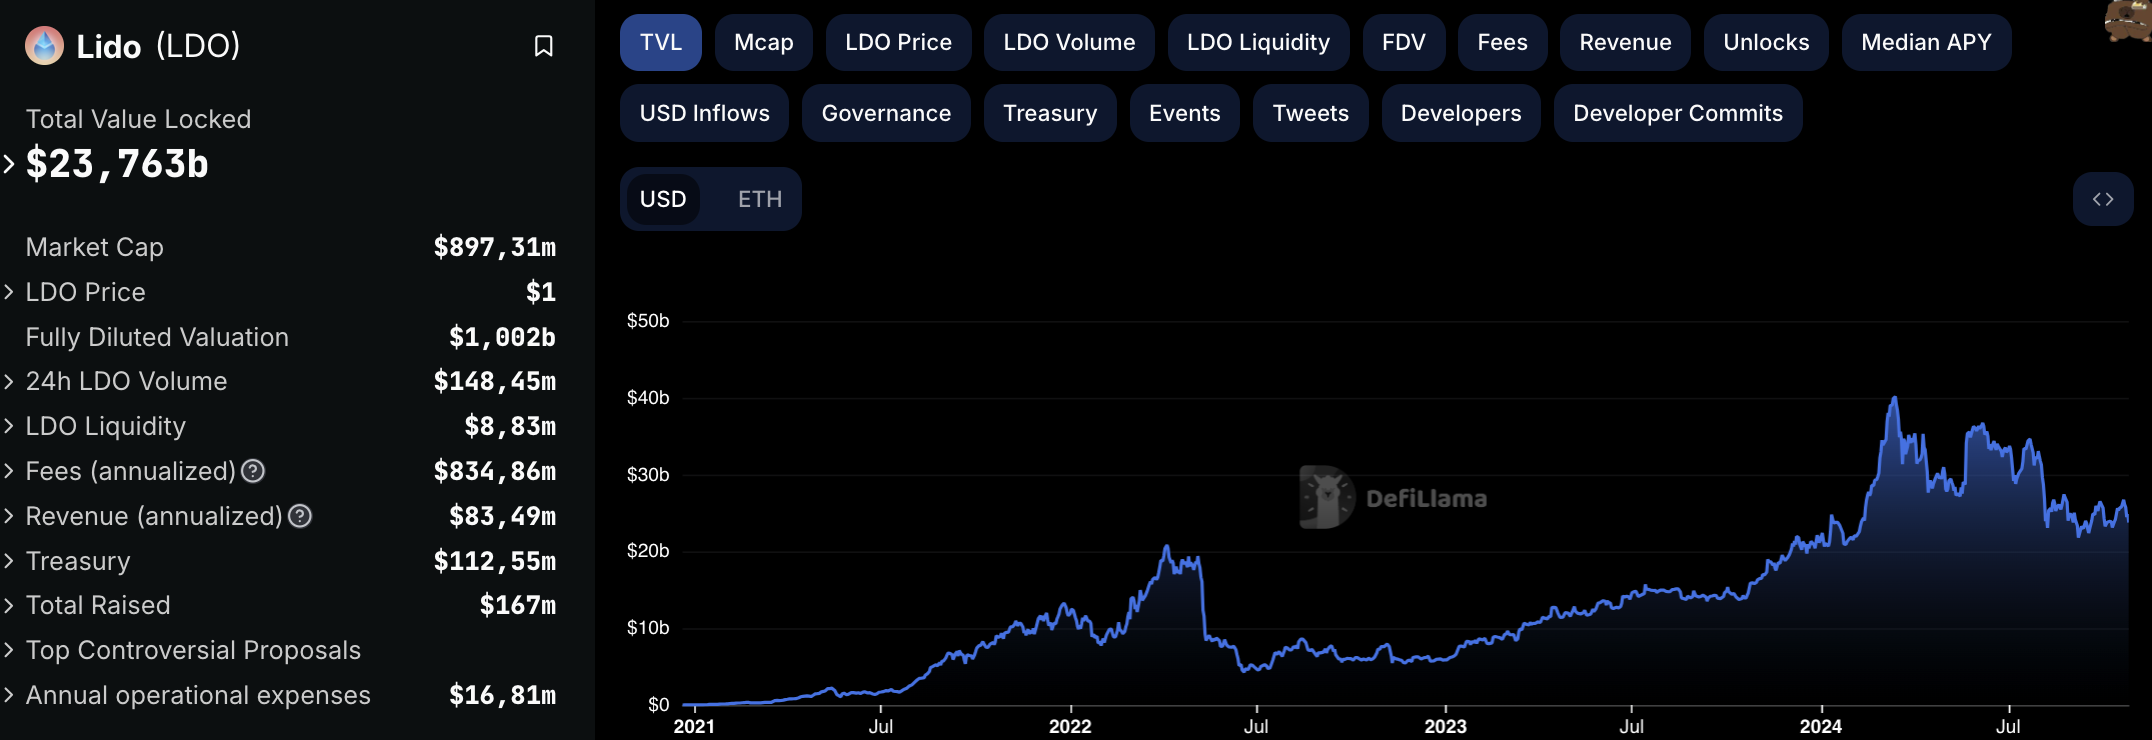Click the $20b y-axis label

(x=648, y=551)
